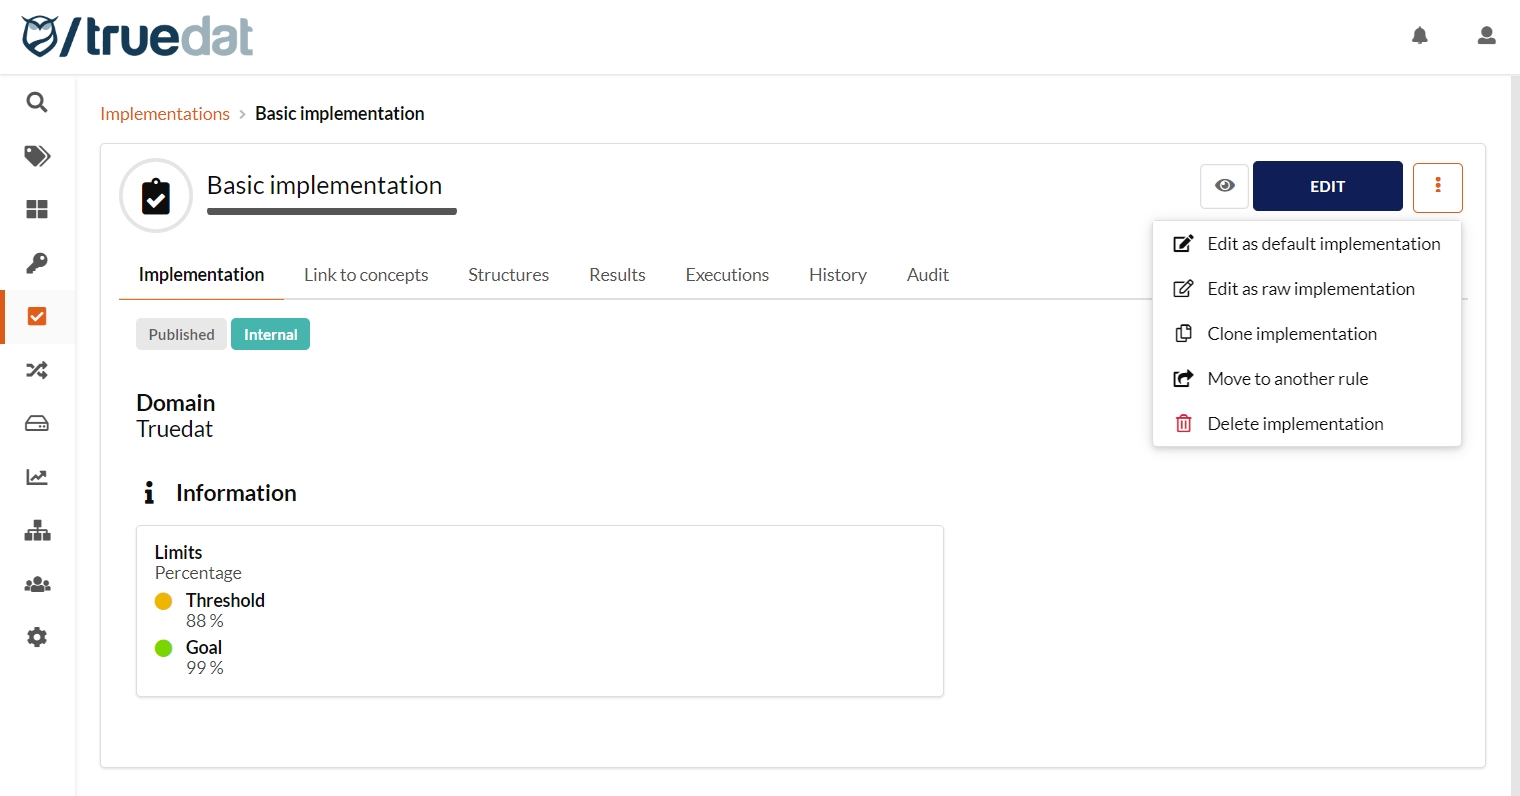Click the tags icon in sidebar
Viewport: 1520px width, 796px height.
37,156
